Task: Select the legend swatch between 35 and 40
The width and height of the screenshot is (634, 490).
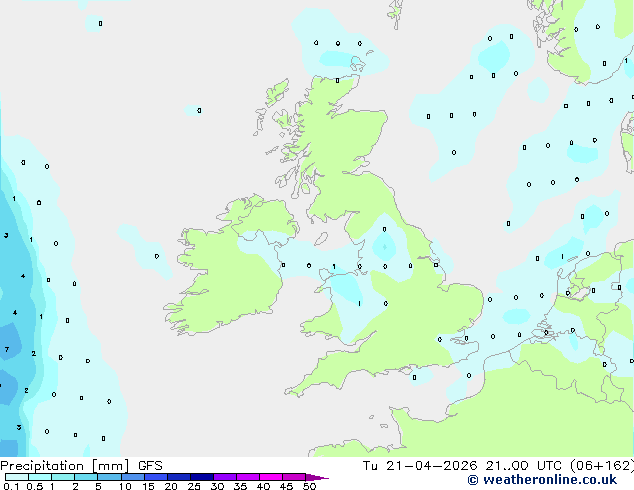Action: [x=248, y=477]
